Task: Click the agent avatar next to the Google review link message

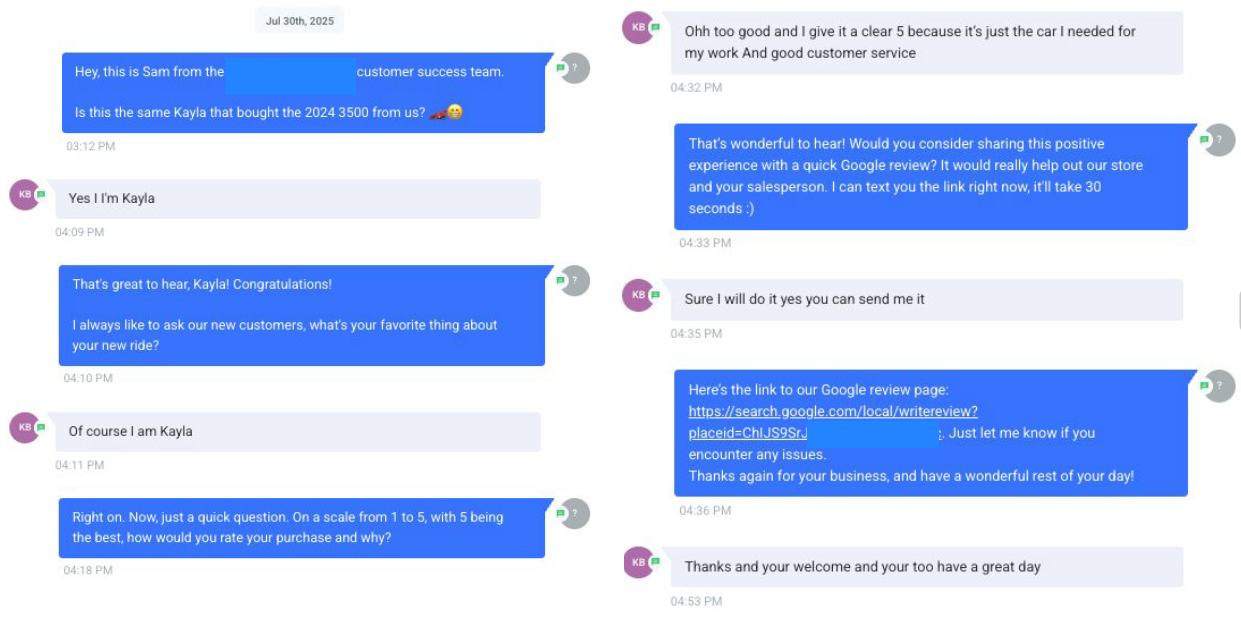Action: 1219,386
